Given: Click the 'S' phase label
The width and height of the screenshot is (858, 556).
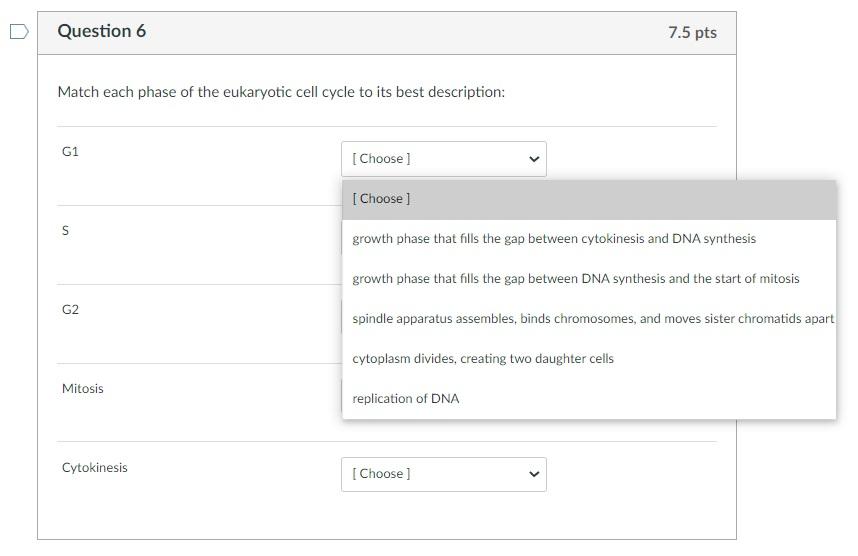Looking at the screenshot, I should pyautogui.click(x=66, y=230).
